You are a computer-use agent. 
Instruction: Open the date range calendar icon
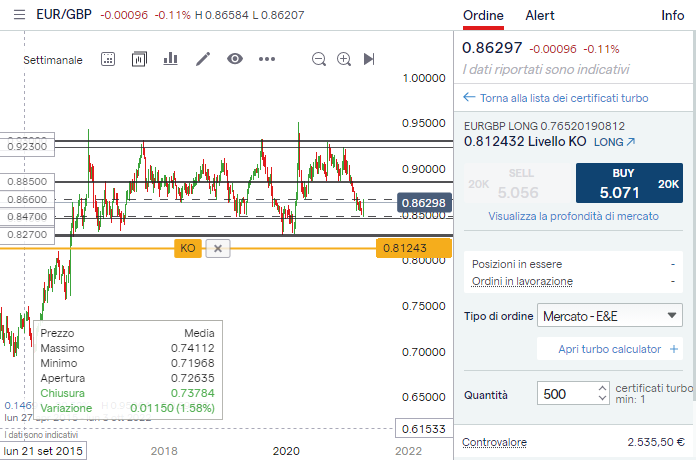(x=108, y=59)
